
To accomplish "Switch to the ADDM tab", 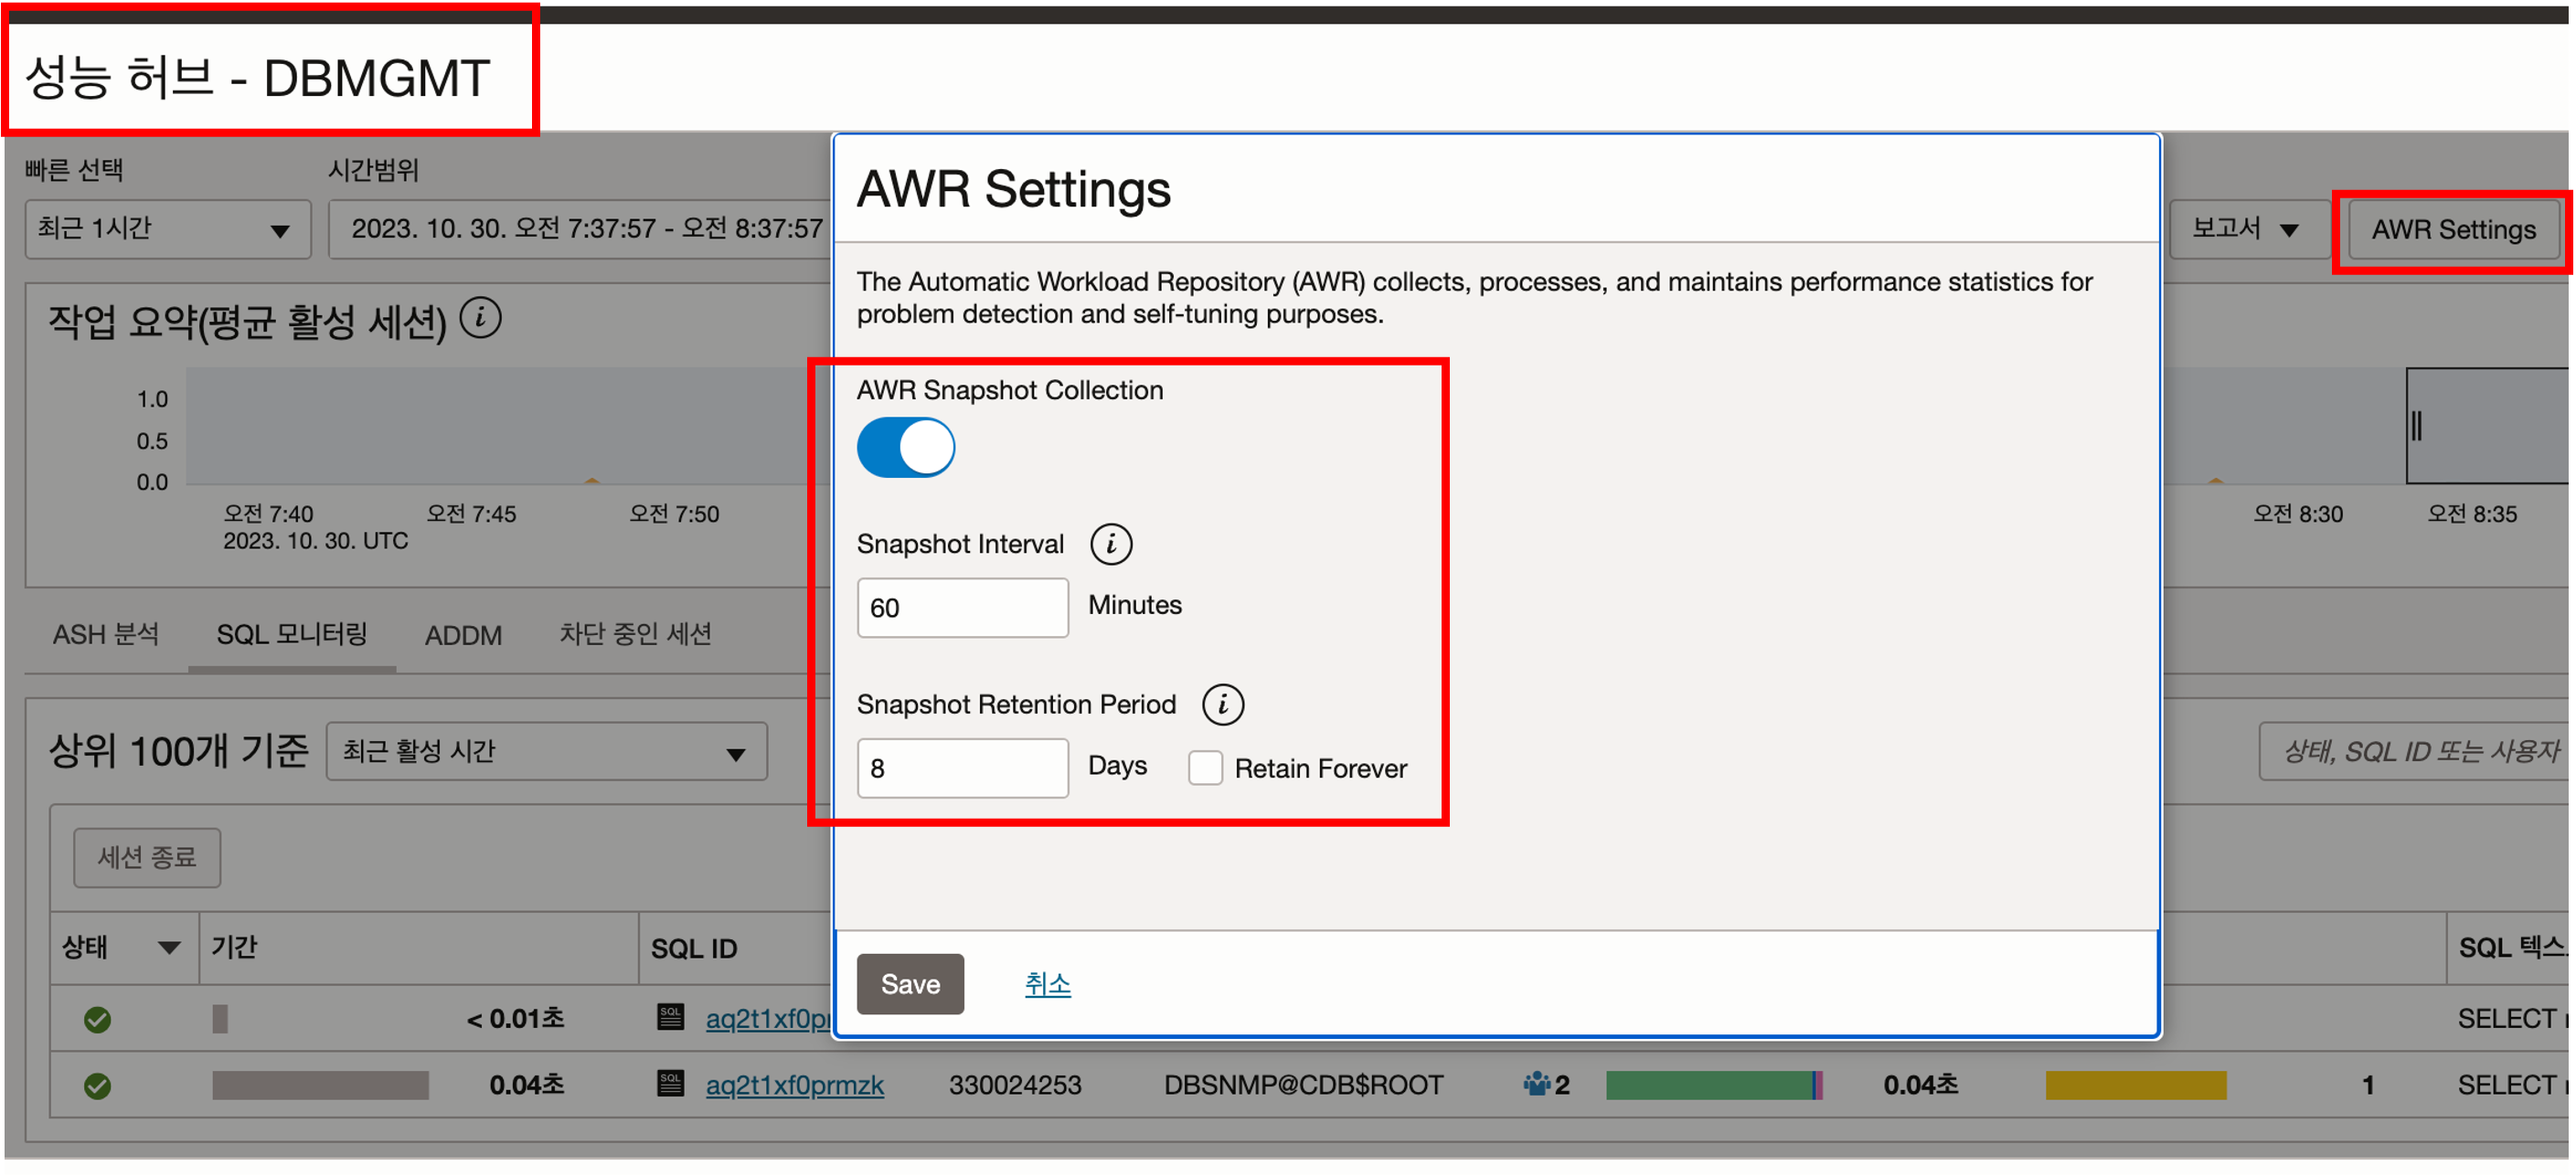I will click(463, 635).
